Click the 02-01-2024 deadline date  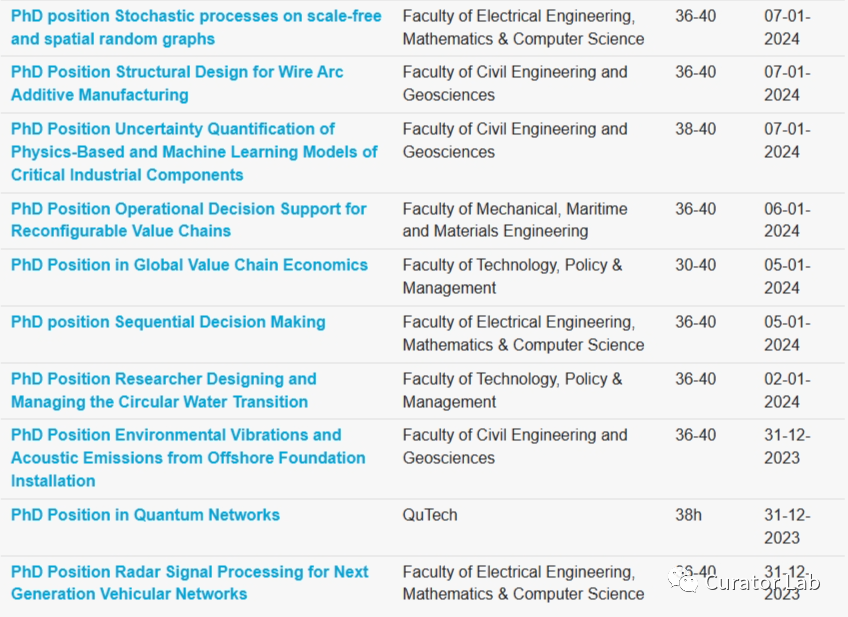[x=787, y=390]
